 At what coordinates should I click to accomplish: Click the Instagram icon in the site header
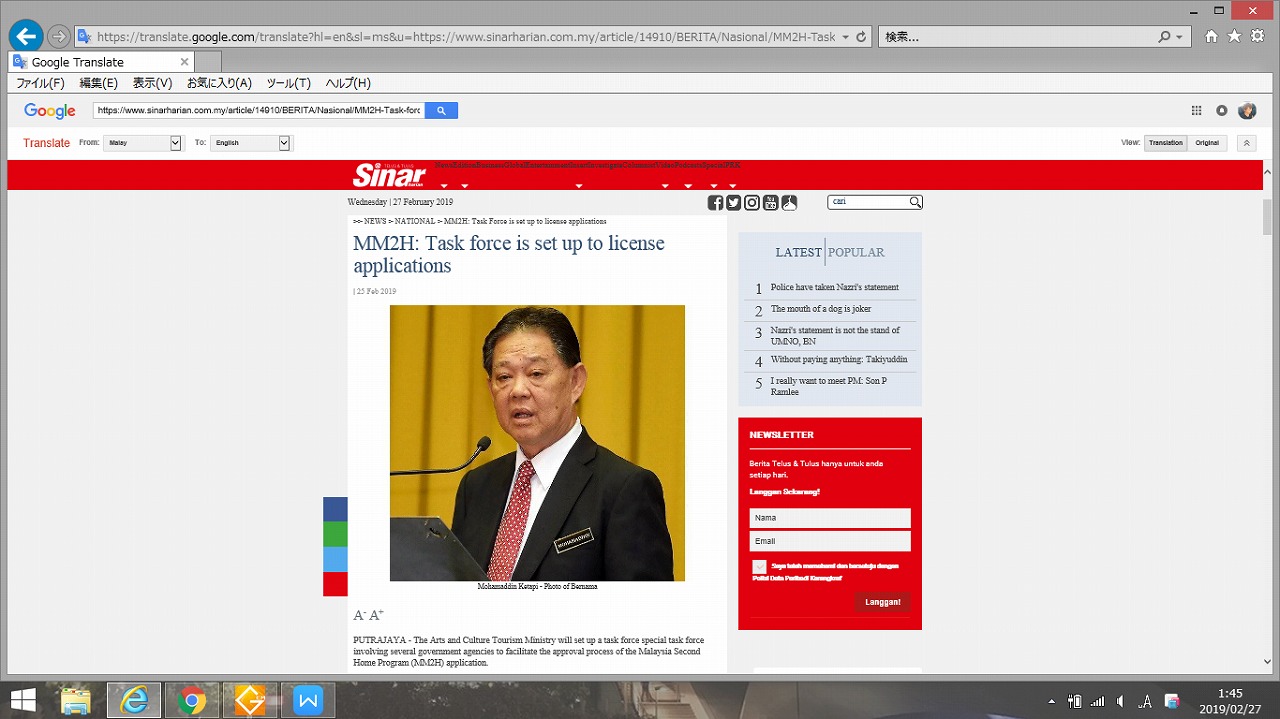point(752,203)
